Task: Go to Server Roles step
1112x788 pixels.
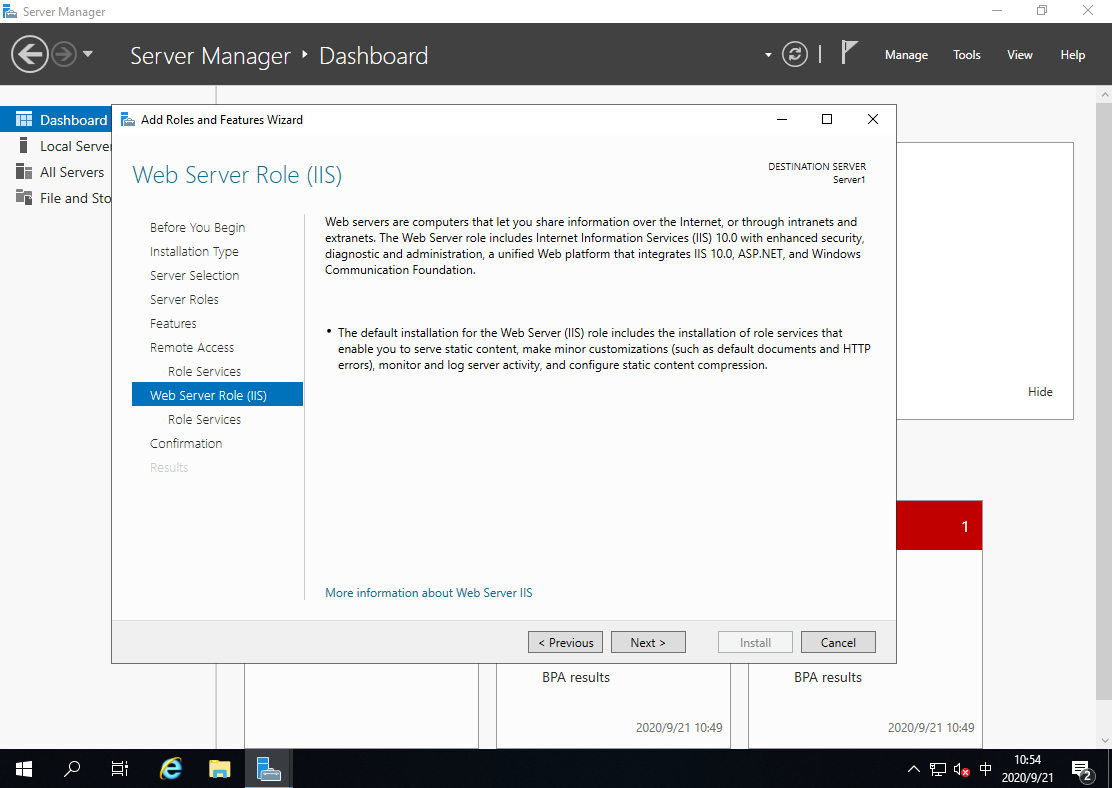Action: pos(184,299)
